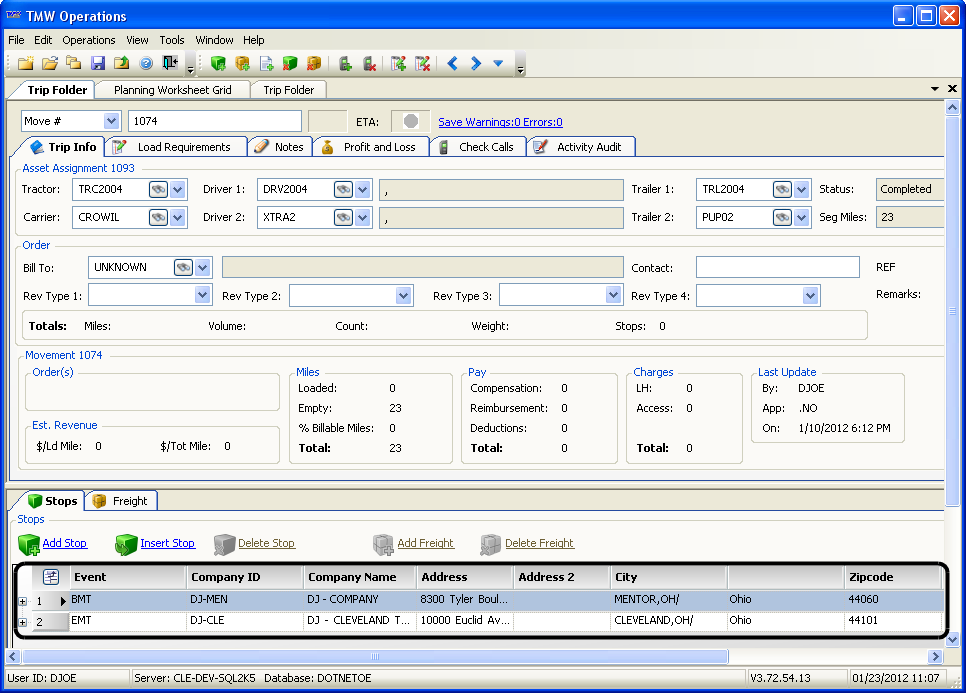The width and height of the screenshot is (966, 694).
Task: Open Help via the question mark icon
Action: pos(146,64)
